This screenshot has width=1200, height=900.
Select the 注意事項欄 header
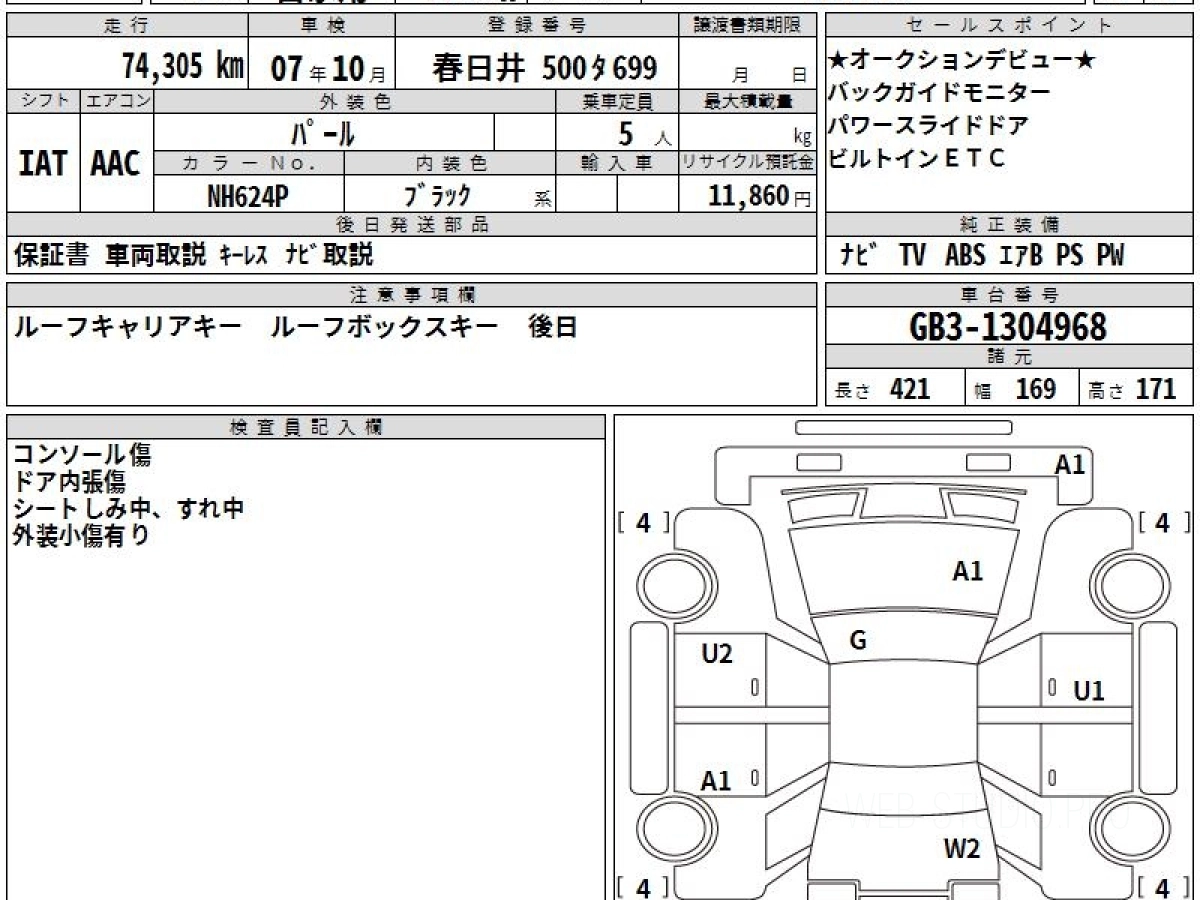(411, 294)
